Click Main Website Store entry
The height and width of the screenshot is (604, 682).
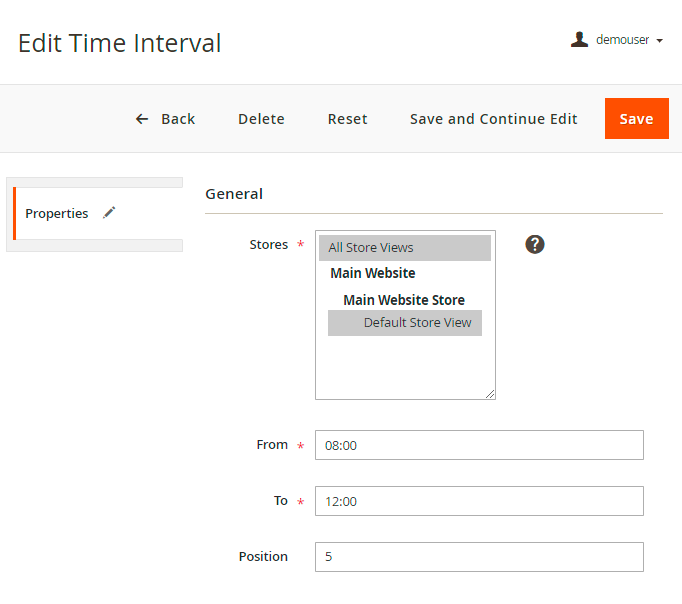point(403,300)
